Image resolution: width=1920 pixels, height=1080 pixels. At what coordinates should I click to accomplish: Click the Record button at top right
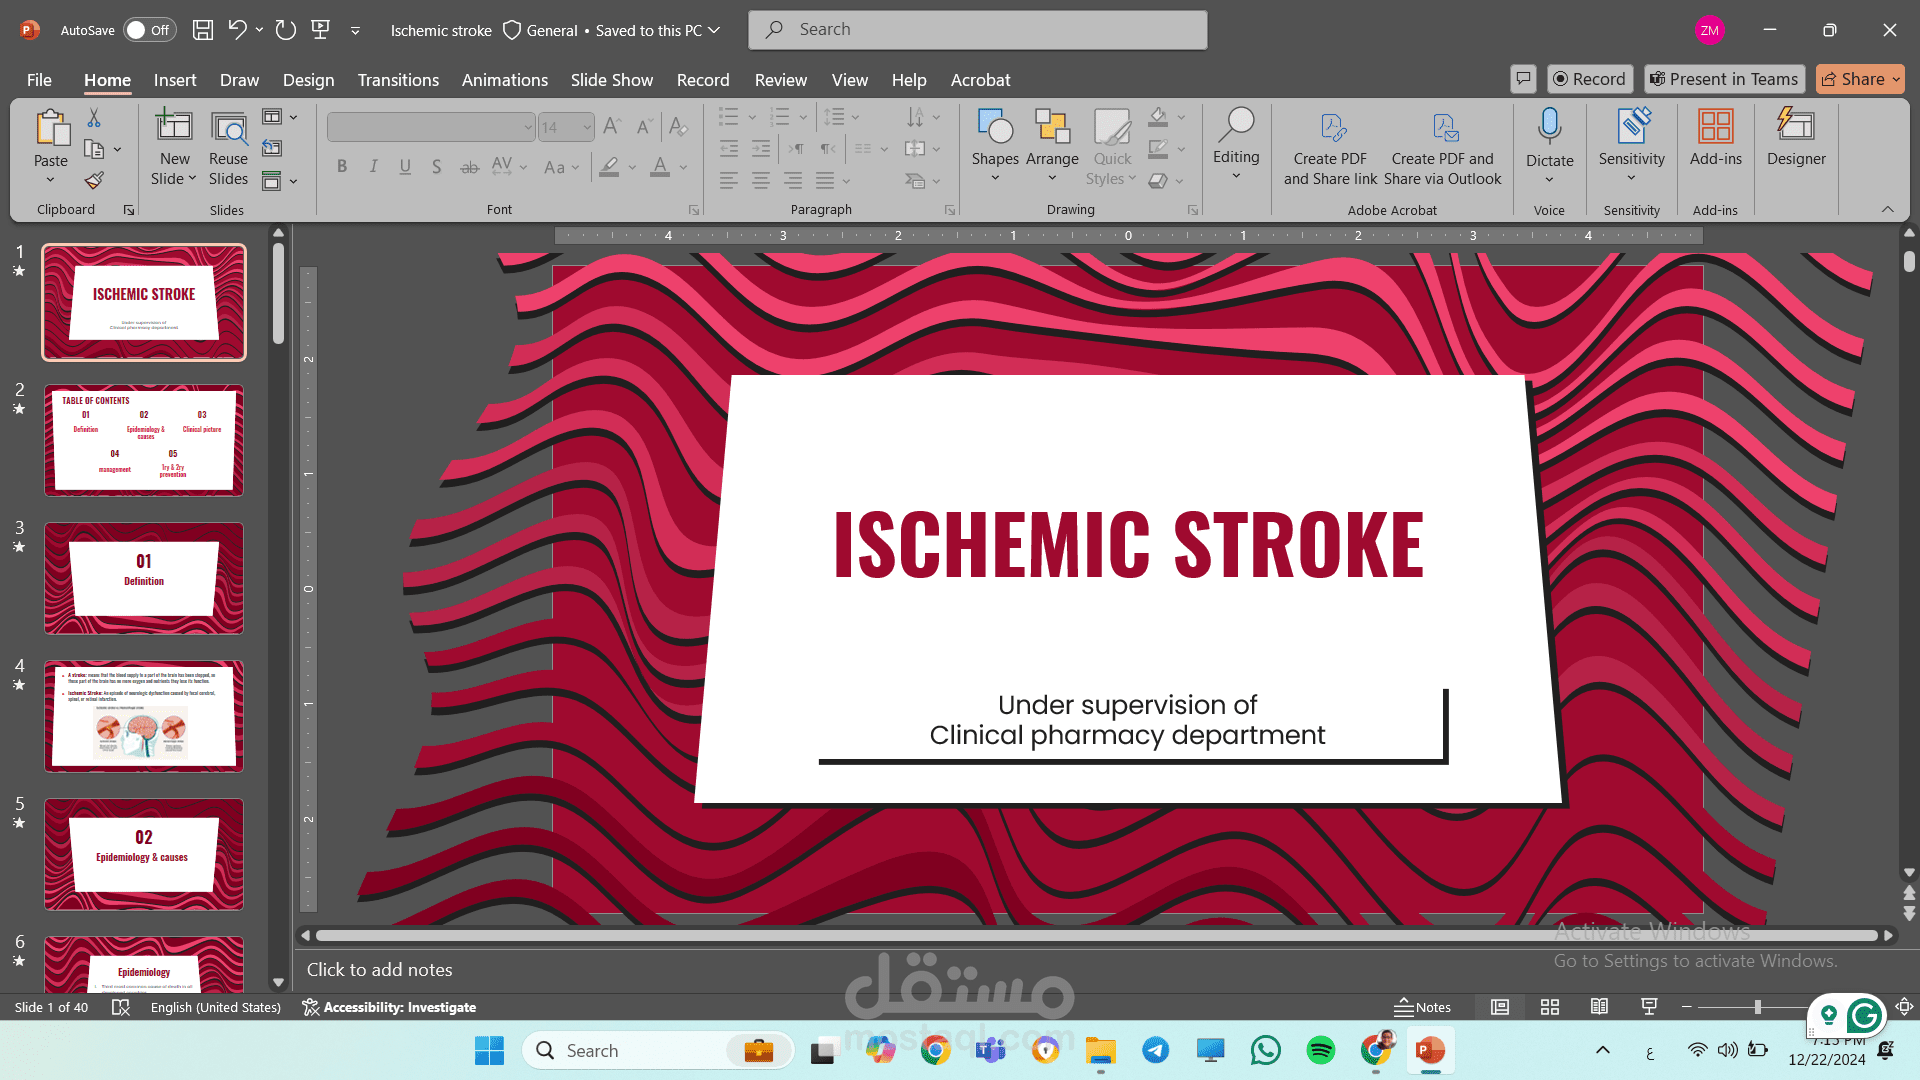click(1589, 79)
